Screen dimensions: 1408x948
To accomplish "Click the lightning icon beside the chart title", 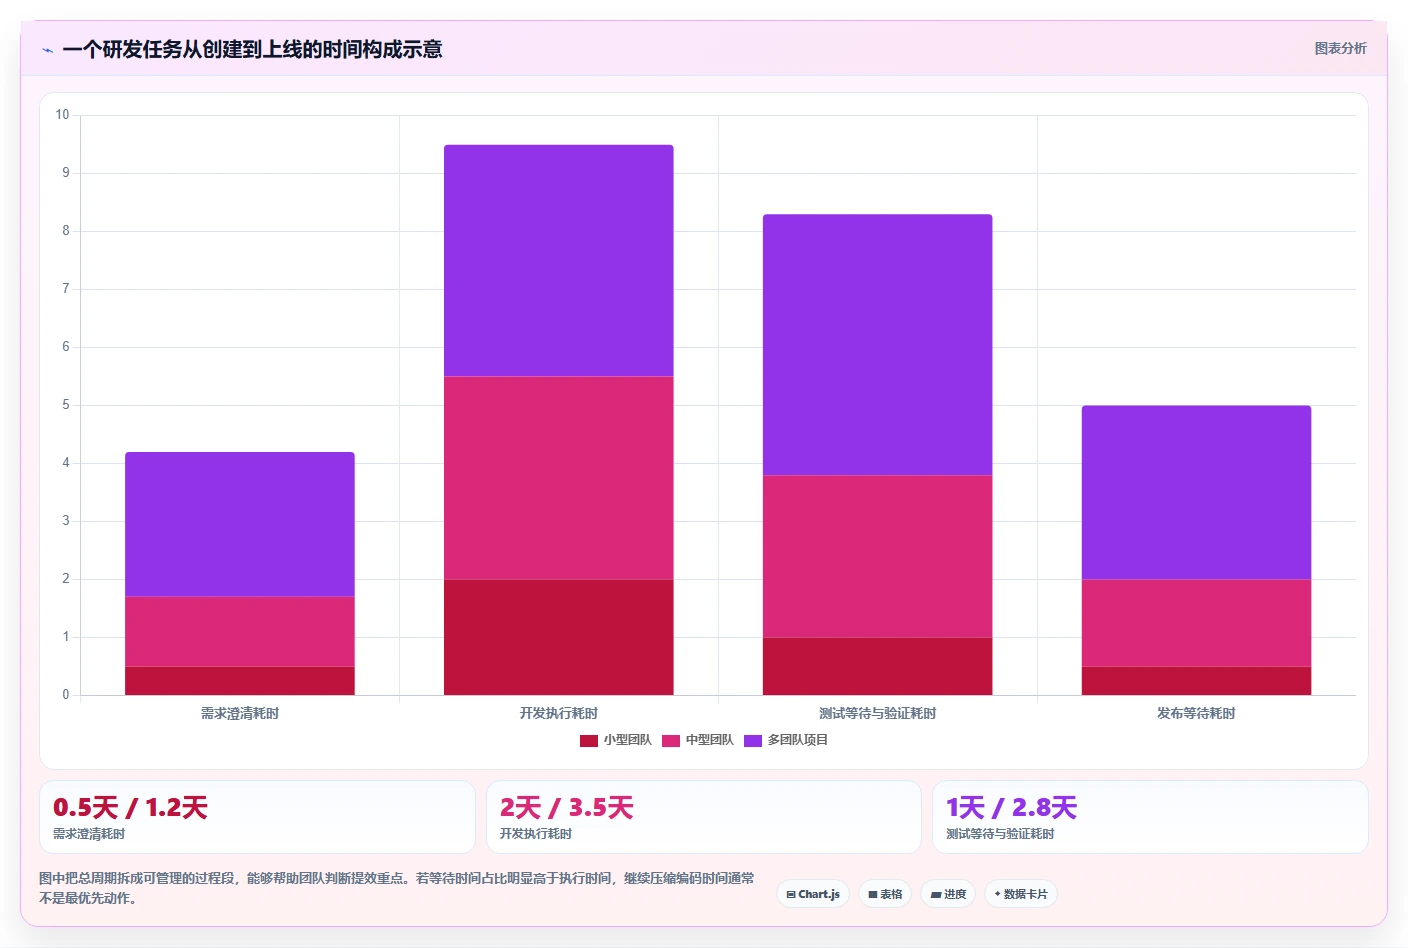I will click(x=47, y=50).
